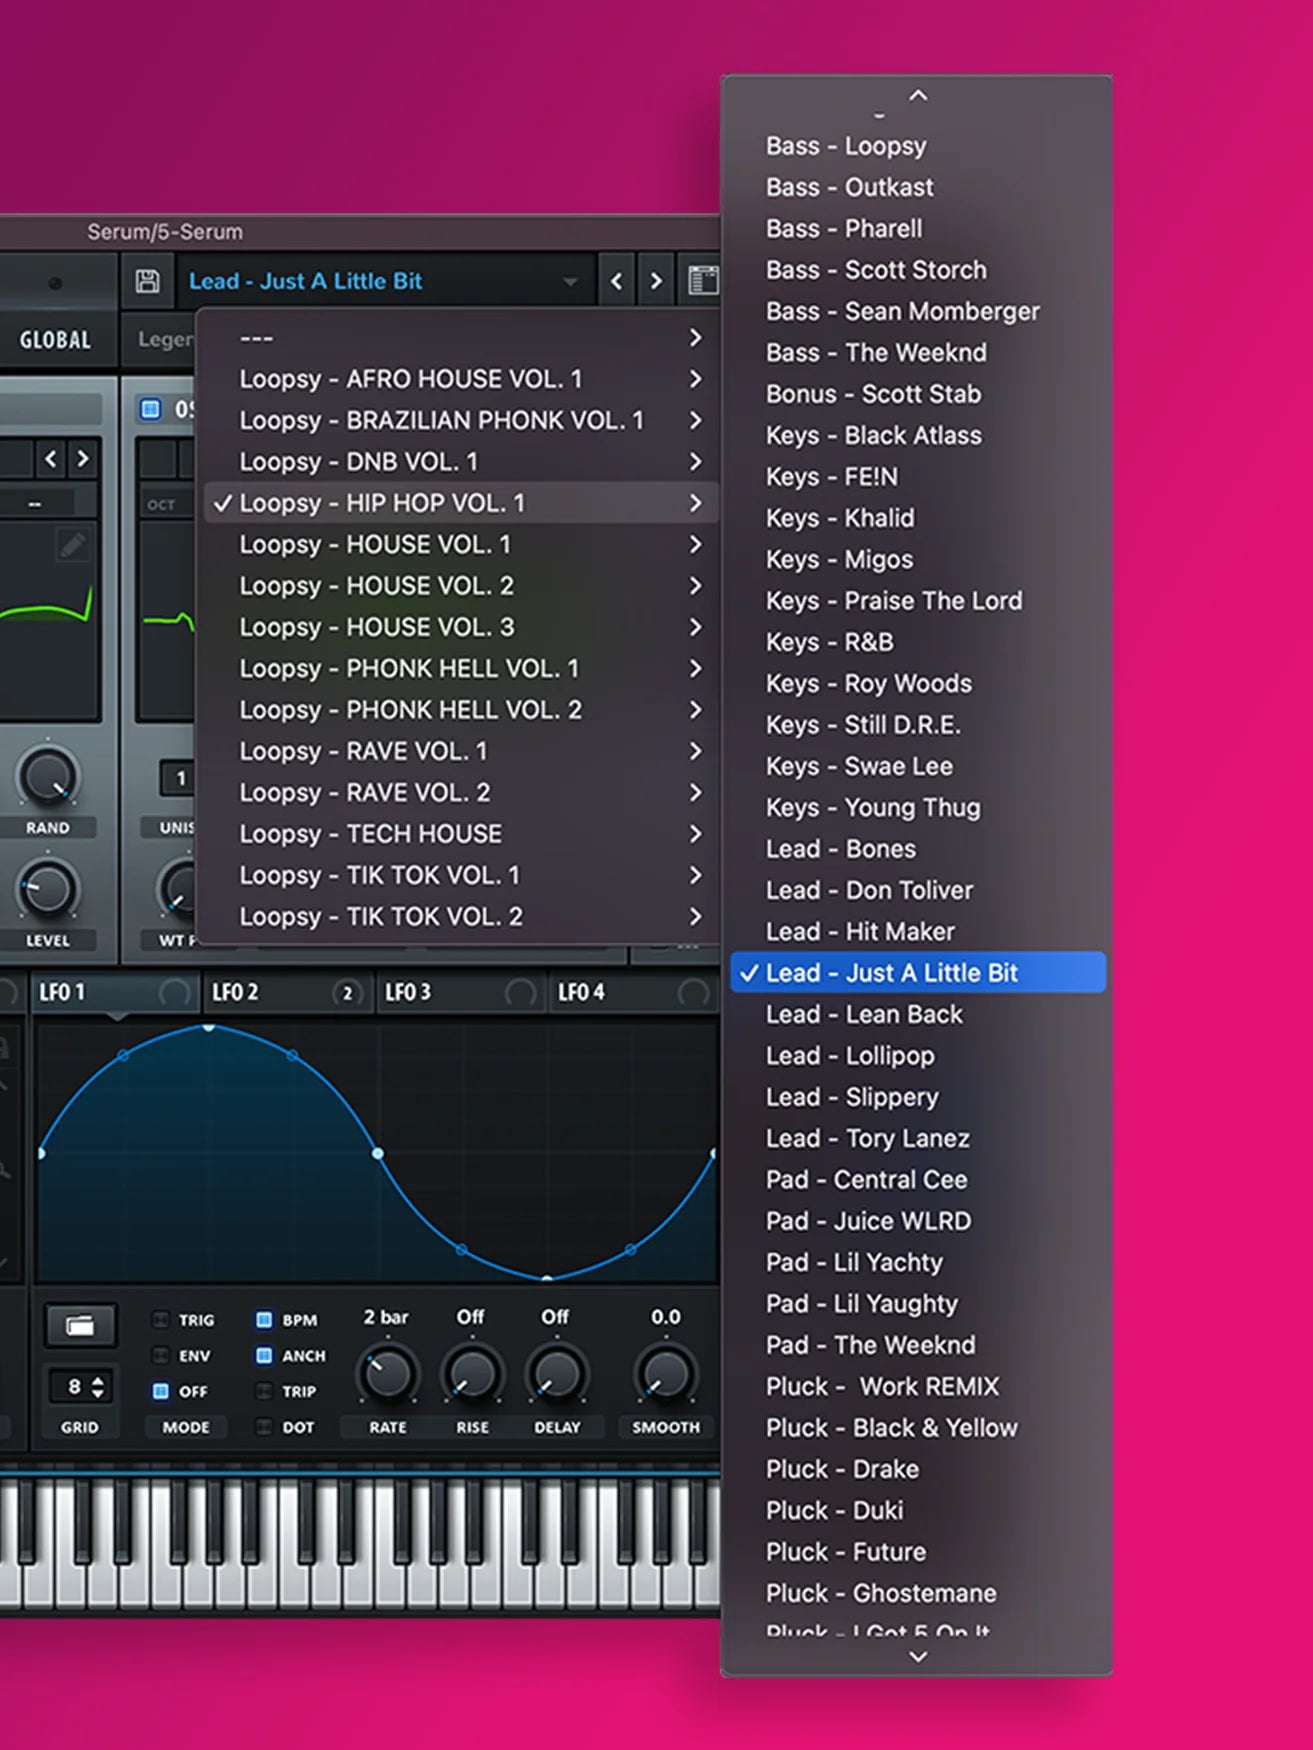Switch to the LFO 2 tab
Viewport: 1313px width, 1750px height.
coord(288,992)
